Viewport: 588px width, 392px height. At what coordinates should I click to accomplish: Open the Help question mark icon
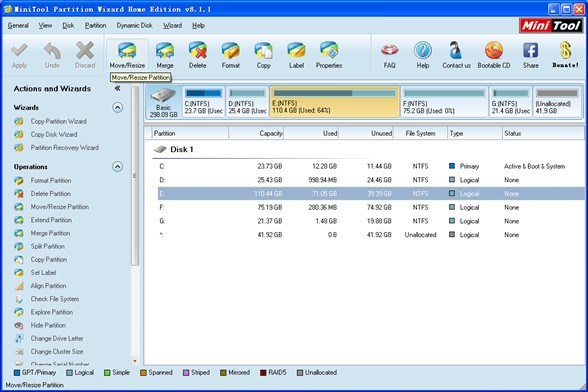pos(423,50)
